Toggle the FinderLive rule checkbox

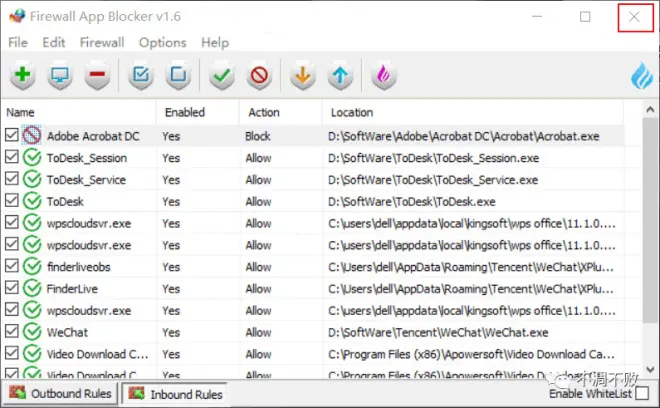click(12, 288)
